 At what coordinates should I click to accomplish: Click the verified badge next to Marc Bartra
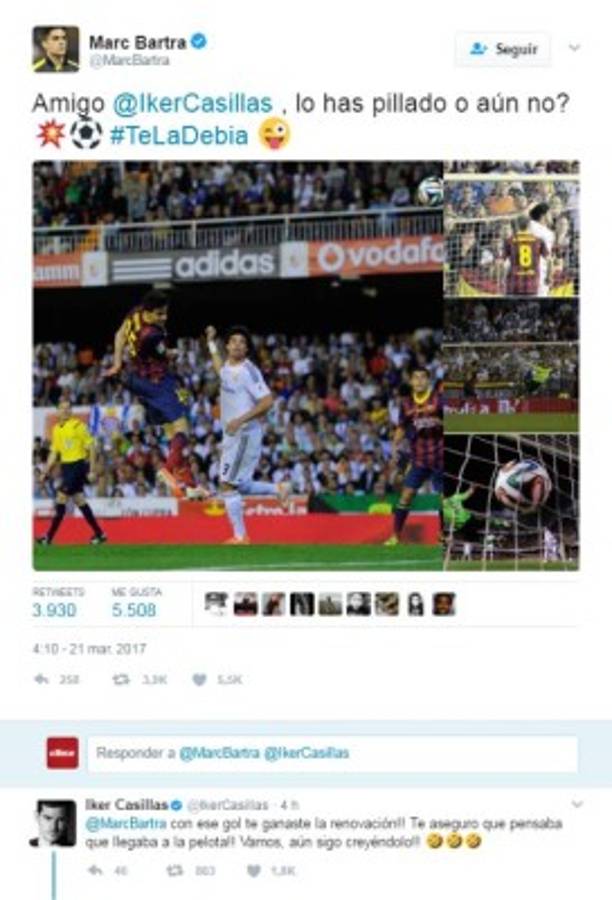click(199, 42)
